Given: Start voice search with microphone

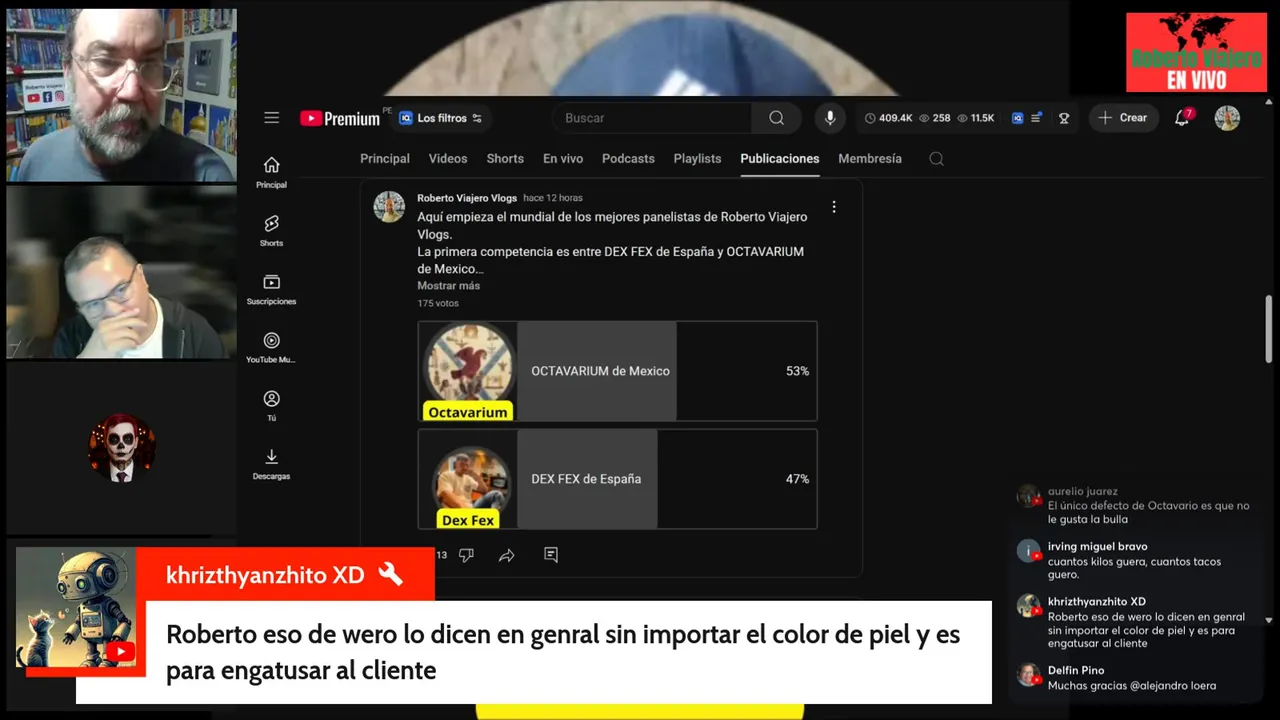Looking at the screenshot, I should [x=829, y=118].
